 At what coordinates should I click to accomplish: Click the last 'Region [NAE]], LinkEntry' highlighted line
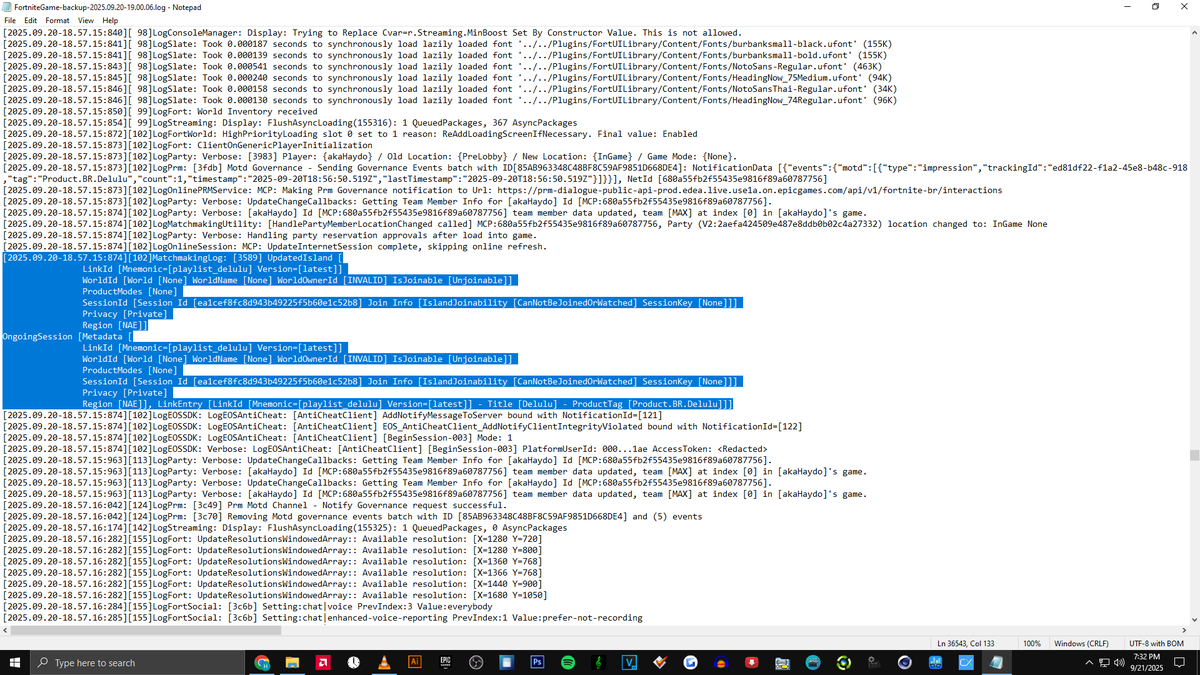(x=408, y=404)
